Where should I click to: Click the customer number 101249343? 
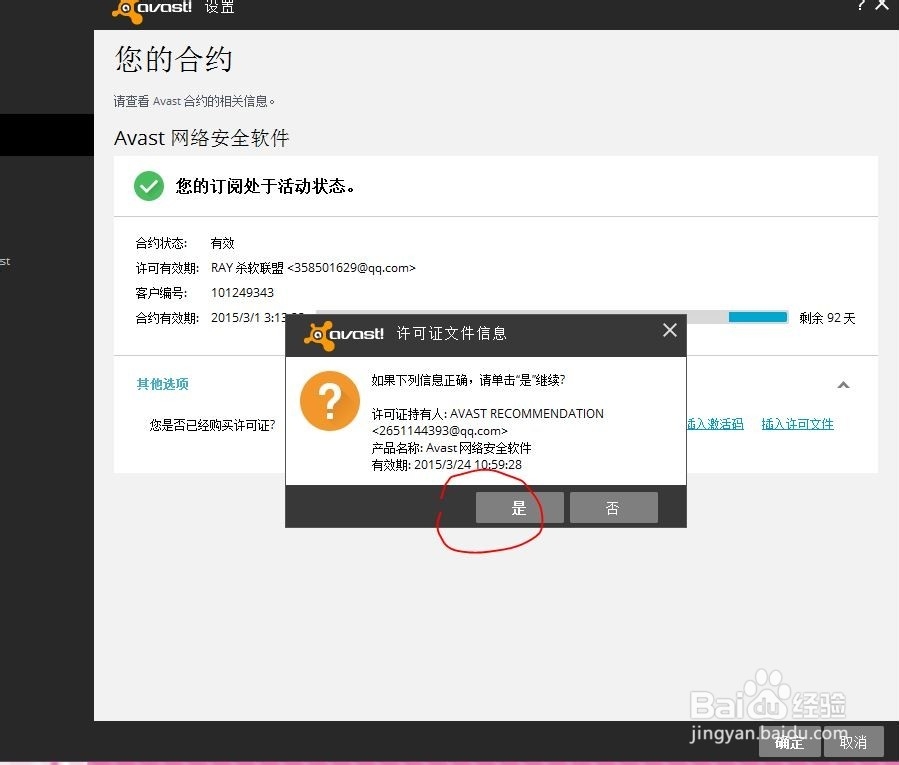[243, 292]
